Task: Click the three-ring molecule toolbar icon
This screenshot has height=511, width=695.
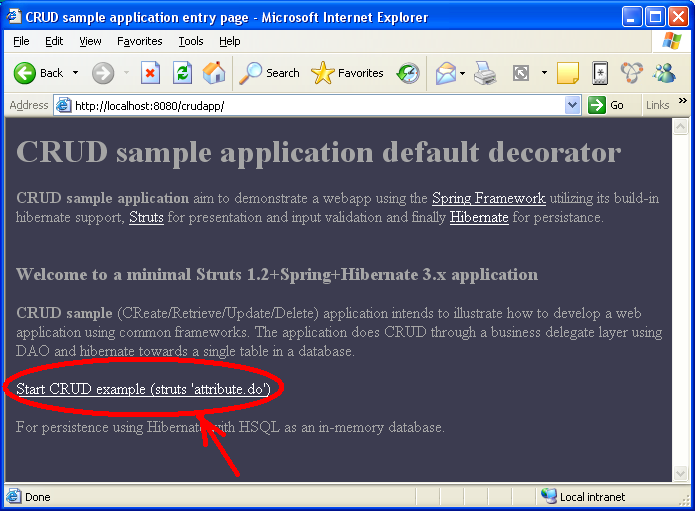Action: pyautogui.click(x=632, y=72)
